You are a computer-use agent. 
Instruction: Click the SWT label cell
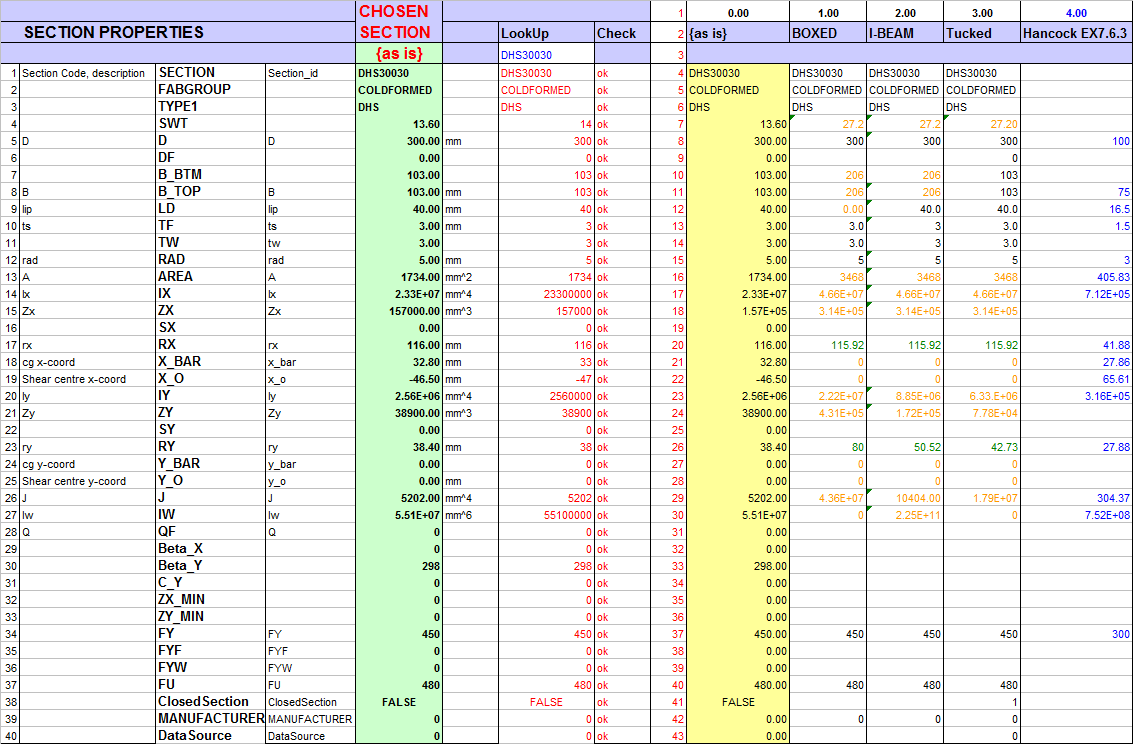[x=211, y=124]
